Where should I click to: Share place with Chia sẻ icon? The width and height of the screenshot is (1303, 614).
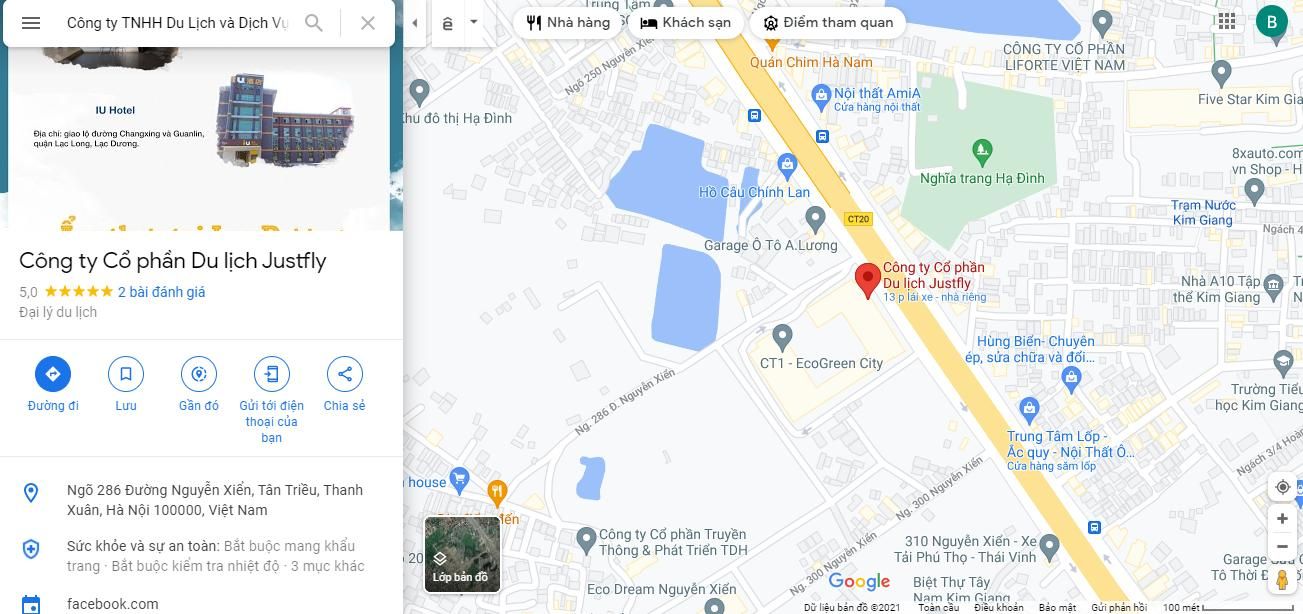point(344,374)
